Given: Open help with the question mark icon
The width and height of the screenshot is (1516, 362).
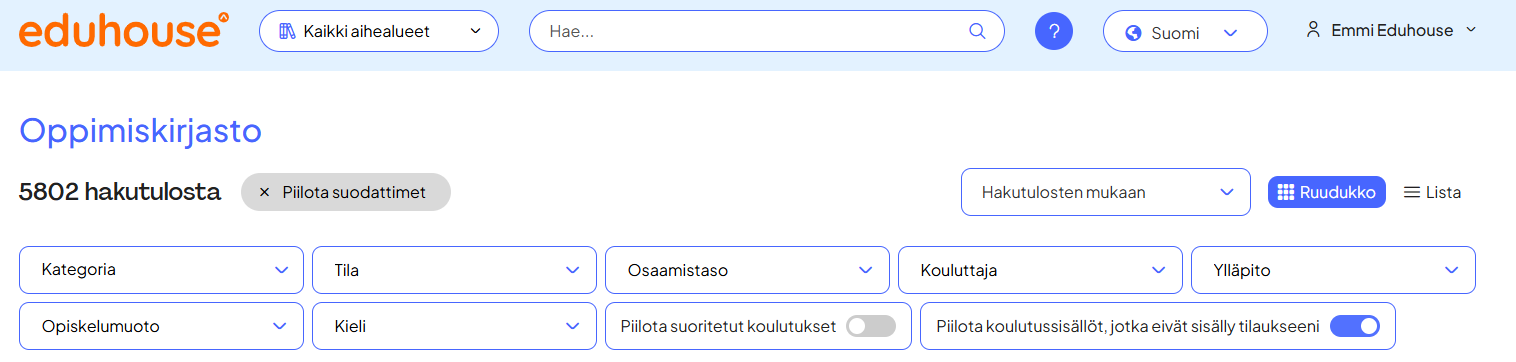Looking at the screenshot, I should click(1053, 31).
